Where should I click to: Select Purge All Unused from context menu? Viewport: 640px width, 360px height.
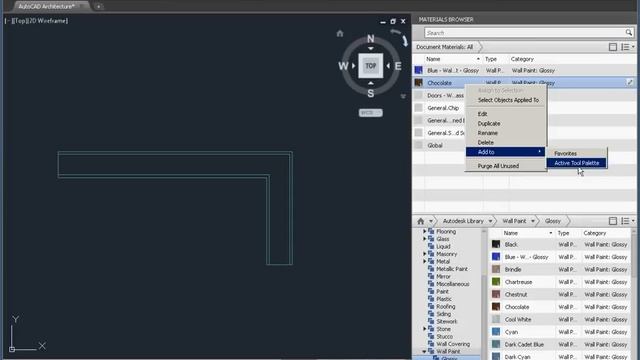(498, 166)
